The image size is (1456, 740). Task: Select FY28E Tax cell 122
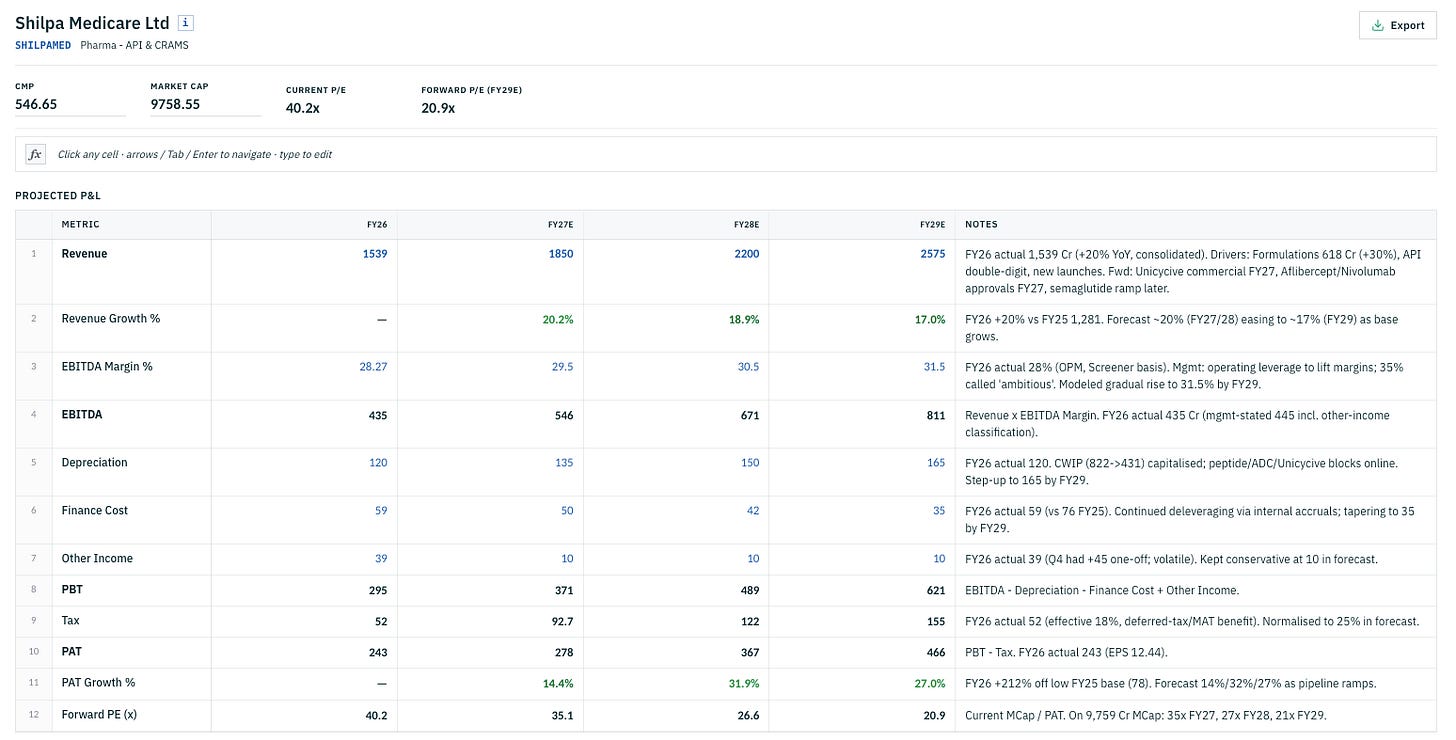[x=676, y=621]
